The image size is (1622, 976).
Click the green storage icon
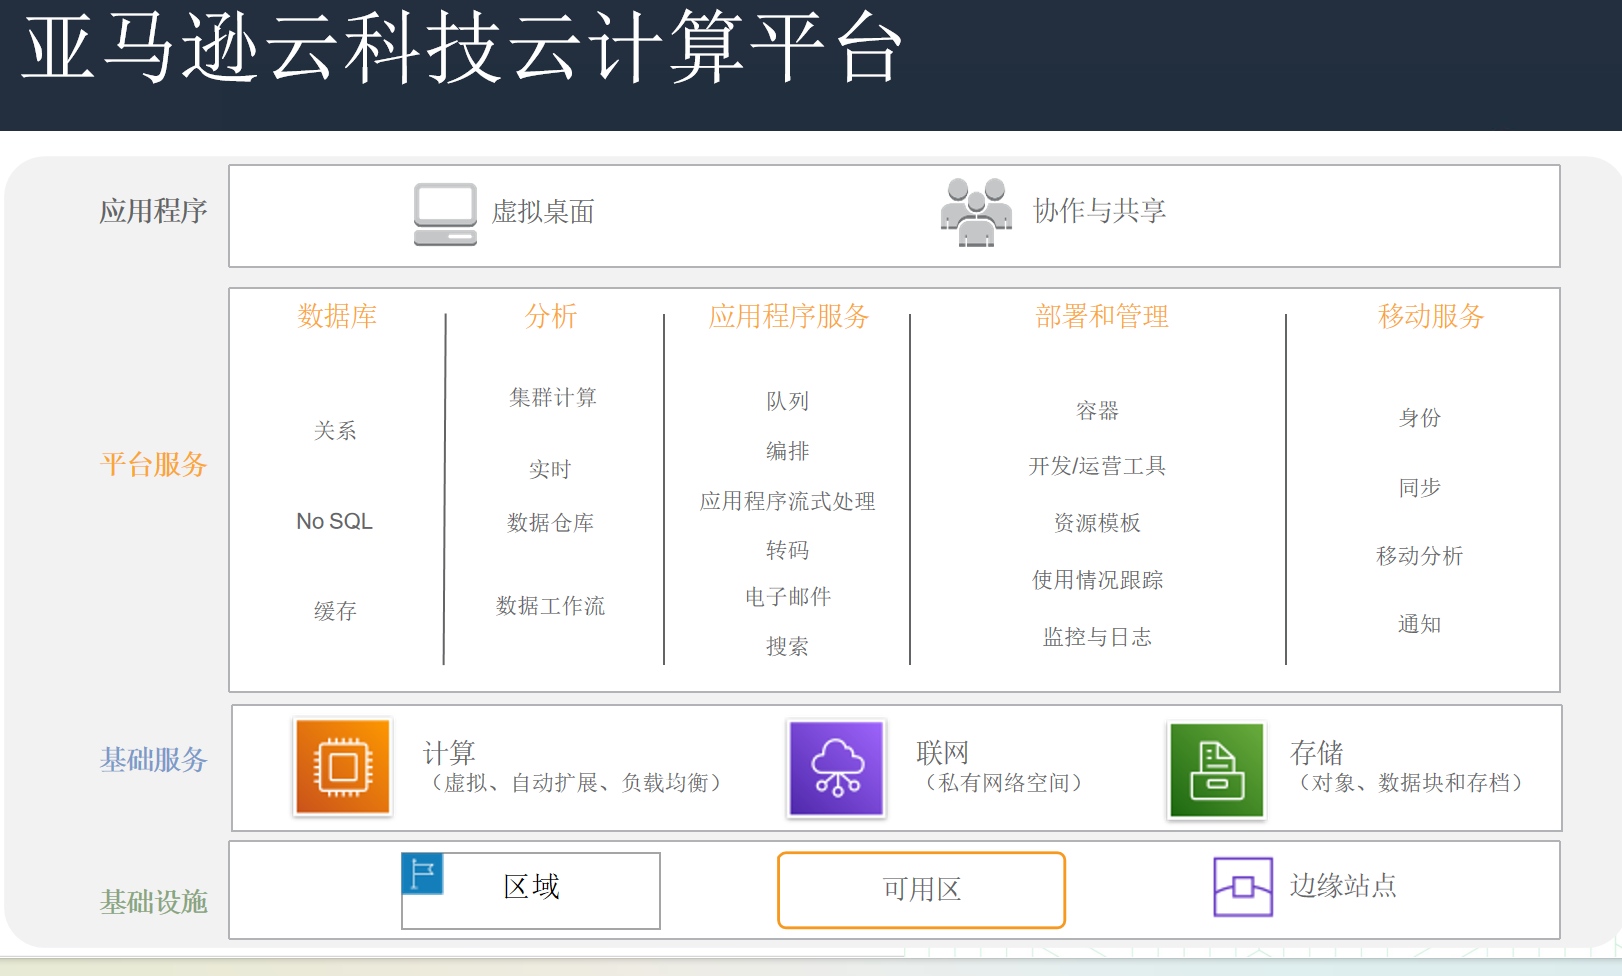[1216, 770]
